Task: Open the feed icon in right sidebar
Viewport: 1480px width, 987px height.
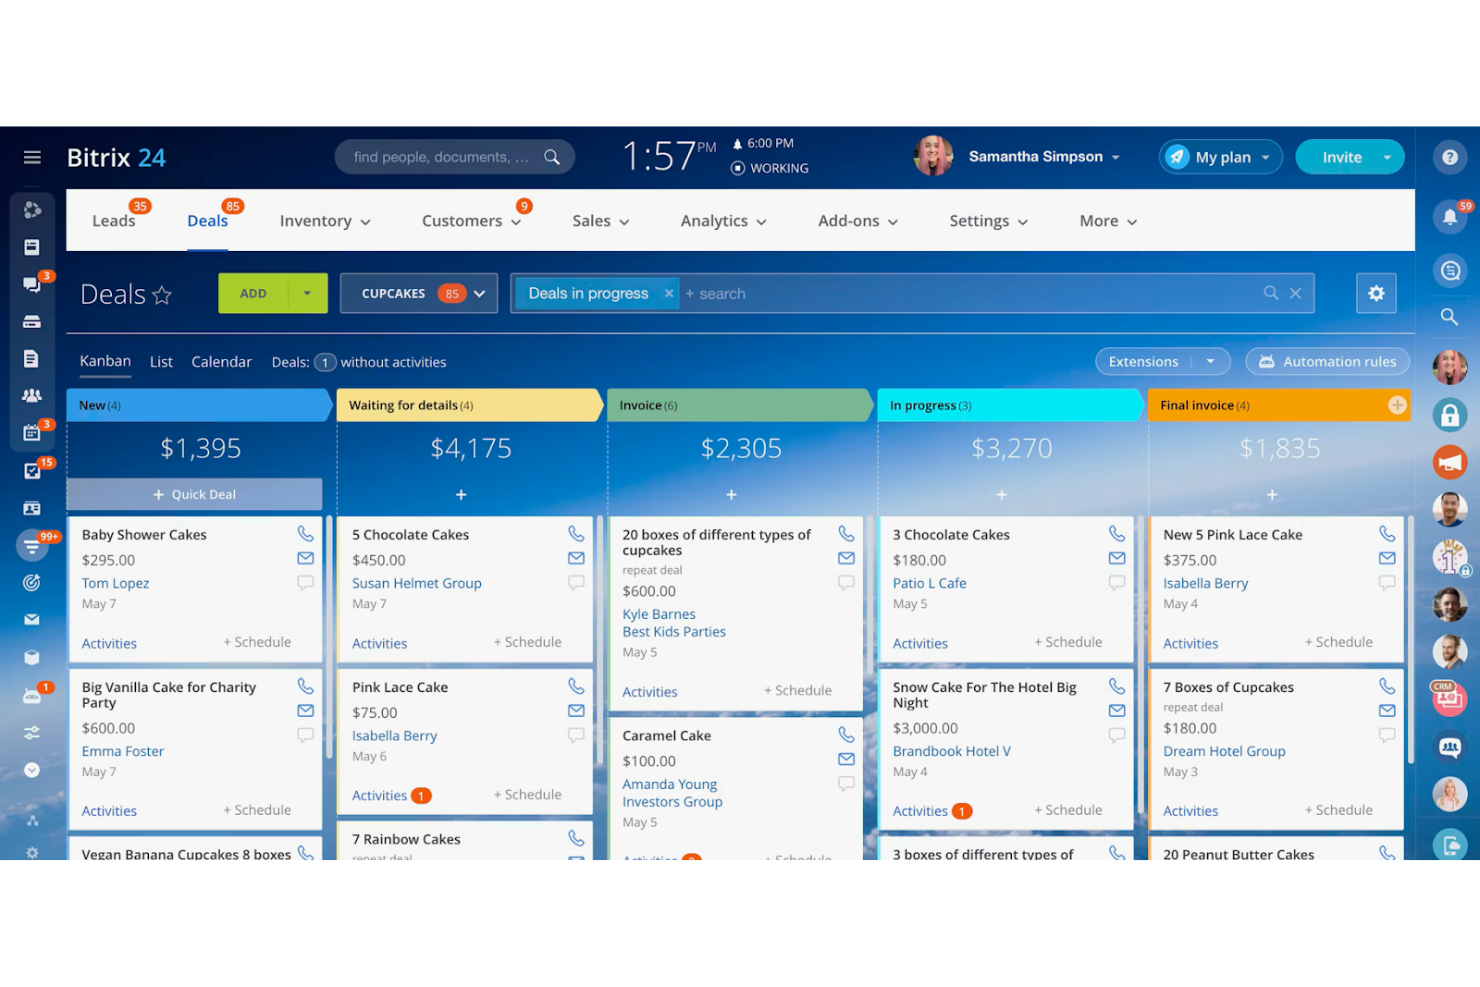Action: tap(1449, 270)
